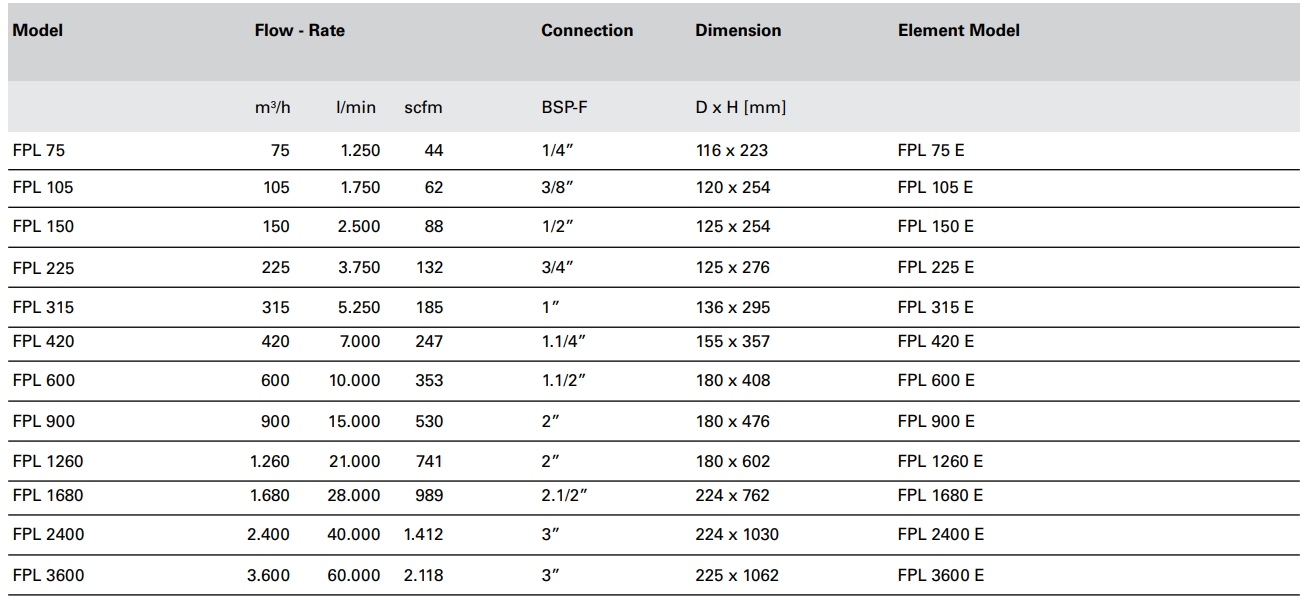
Task: Select the FPL 75 model row
Action: click(x=39, y=151)
